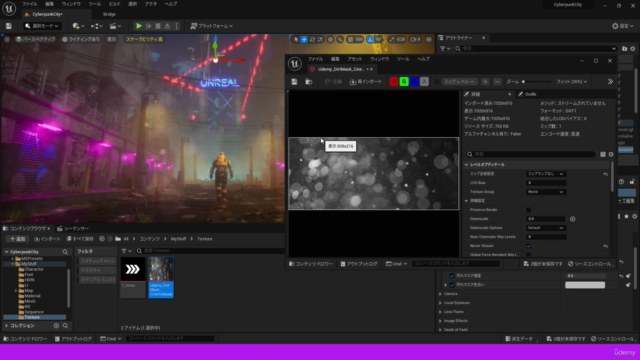Toggle the green channel view
Viewport: 640px width, 360px height.
(x=404, y=82)
